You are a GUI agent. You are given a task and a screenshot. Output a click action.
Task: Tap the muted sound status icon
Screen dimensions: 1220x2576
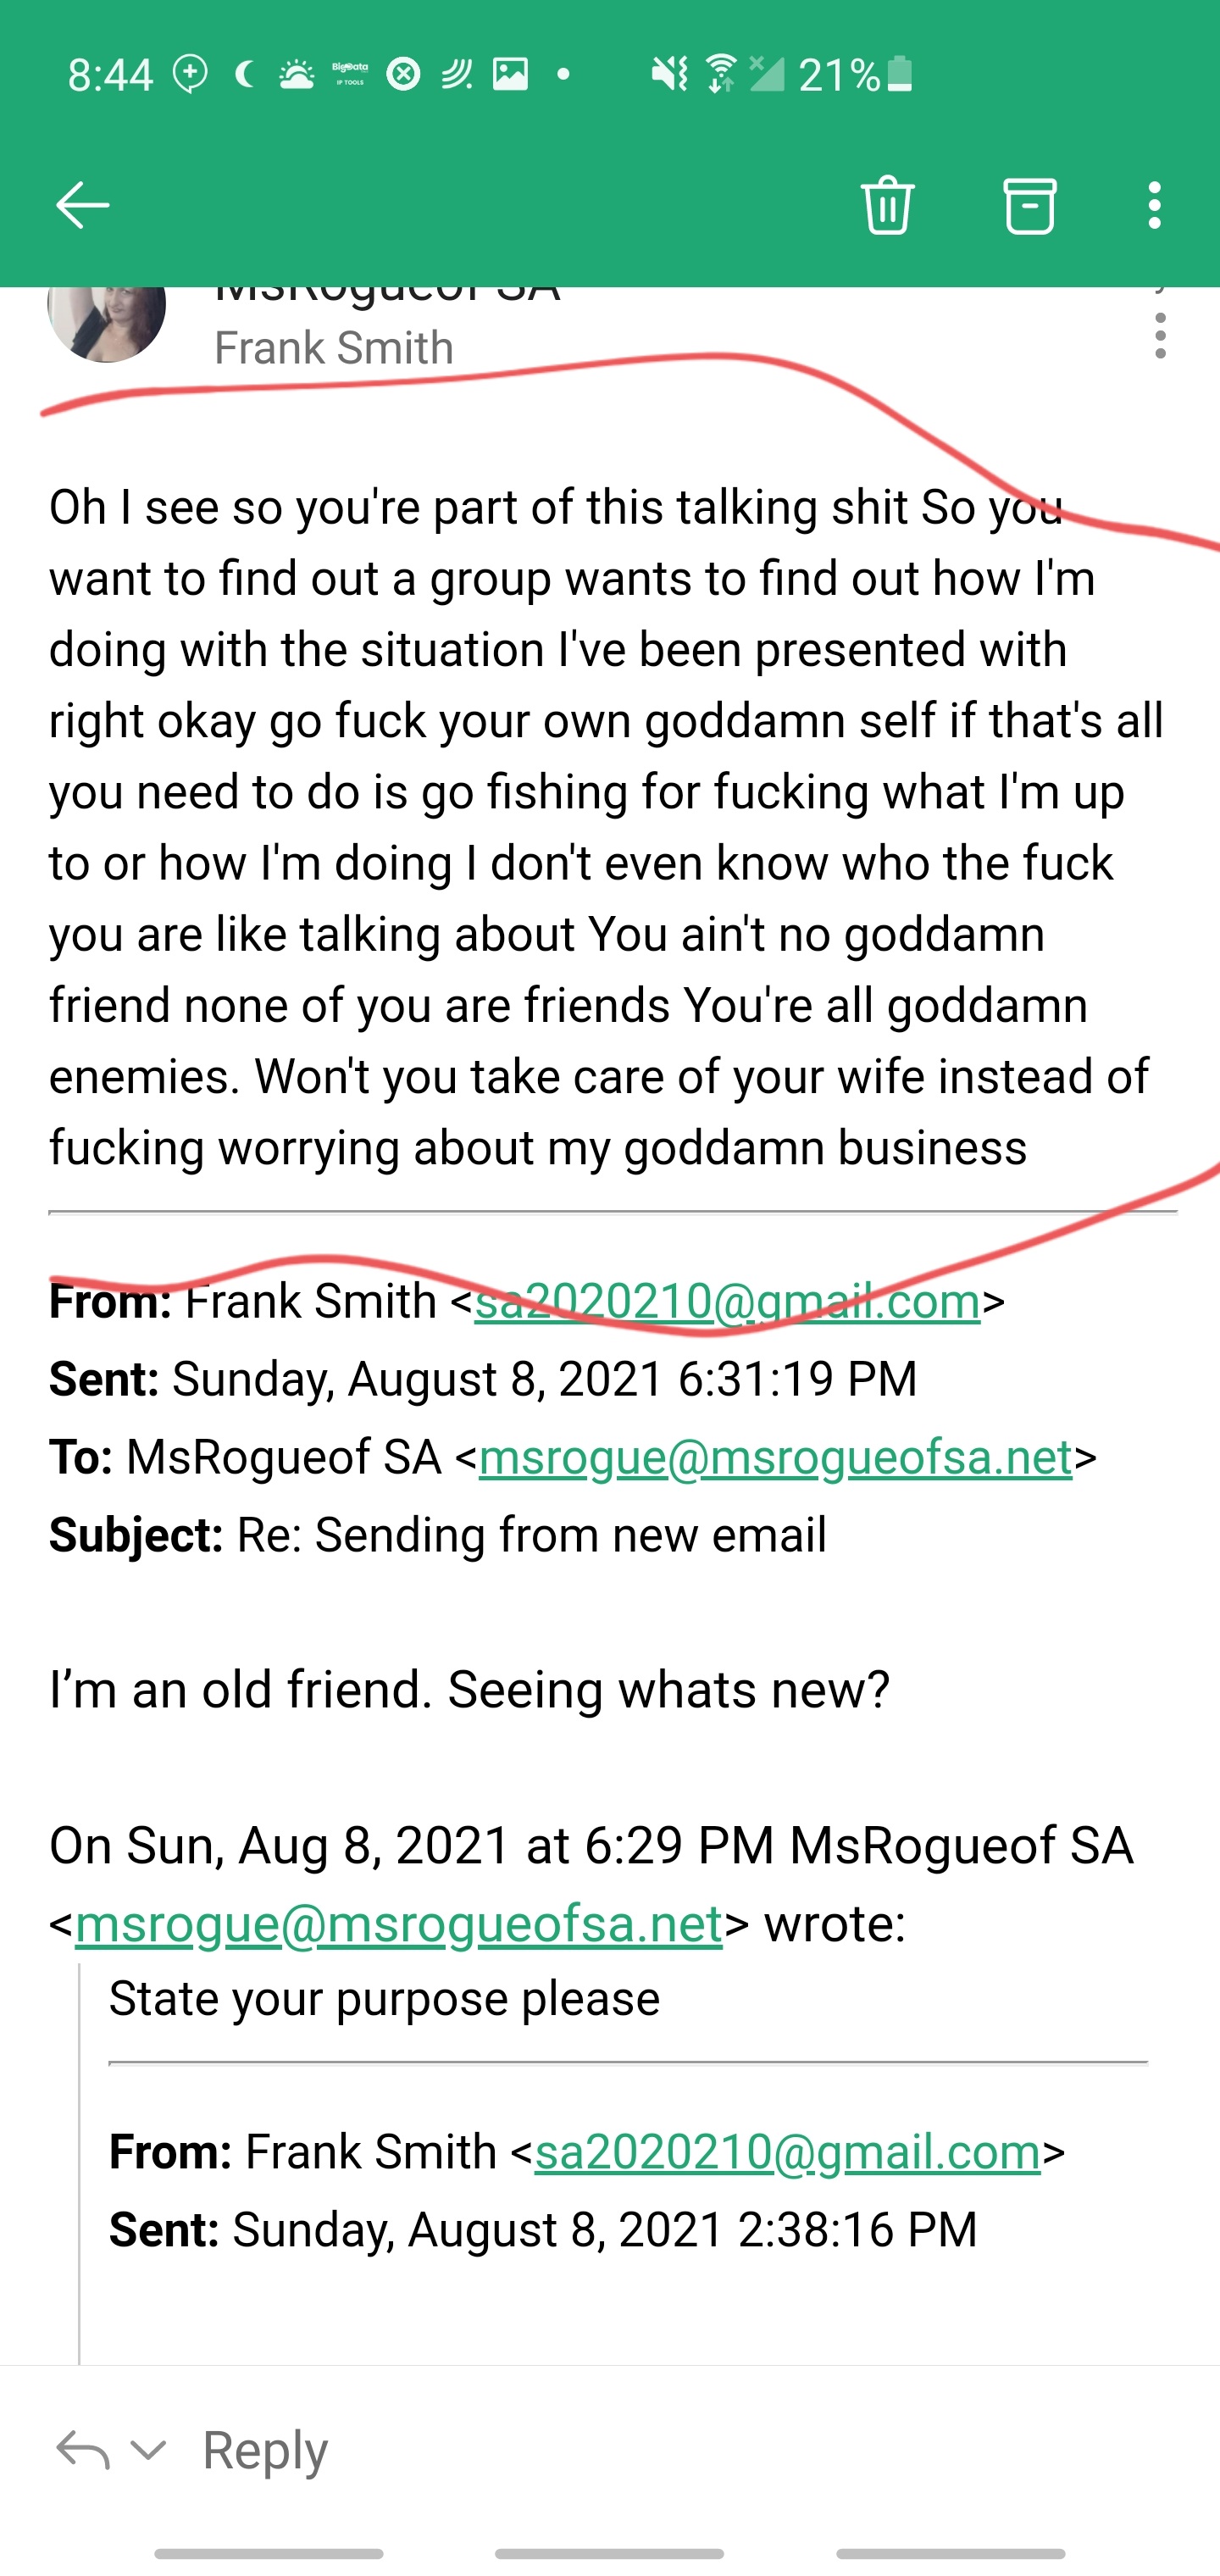coord(669,75)
